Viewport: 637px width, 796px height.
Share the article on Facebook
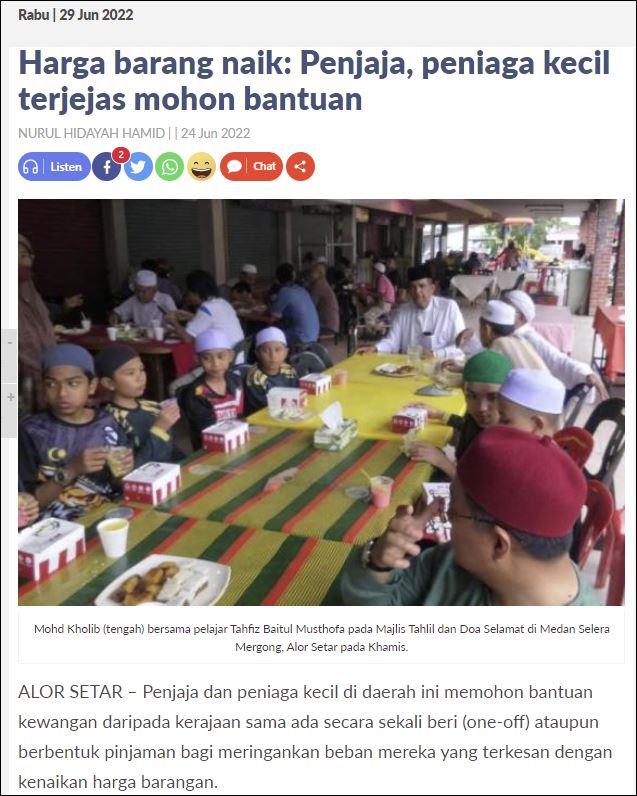pos(107,167)
